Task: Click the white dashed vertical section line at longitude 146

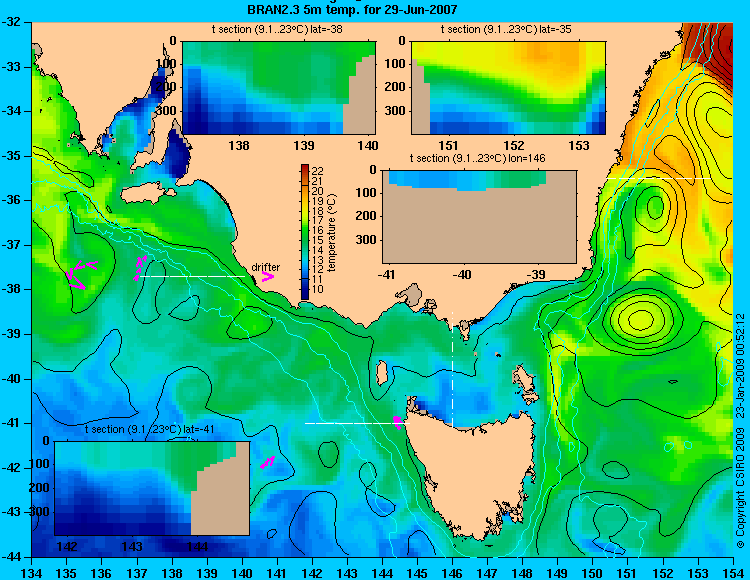Action: [x=452, y=369]
